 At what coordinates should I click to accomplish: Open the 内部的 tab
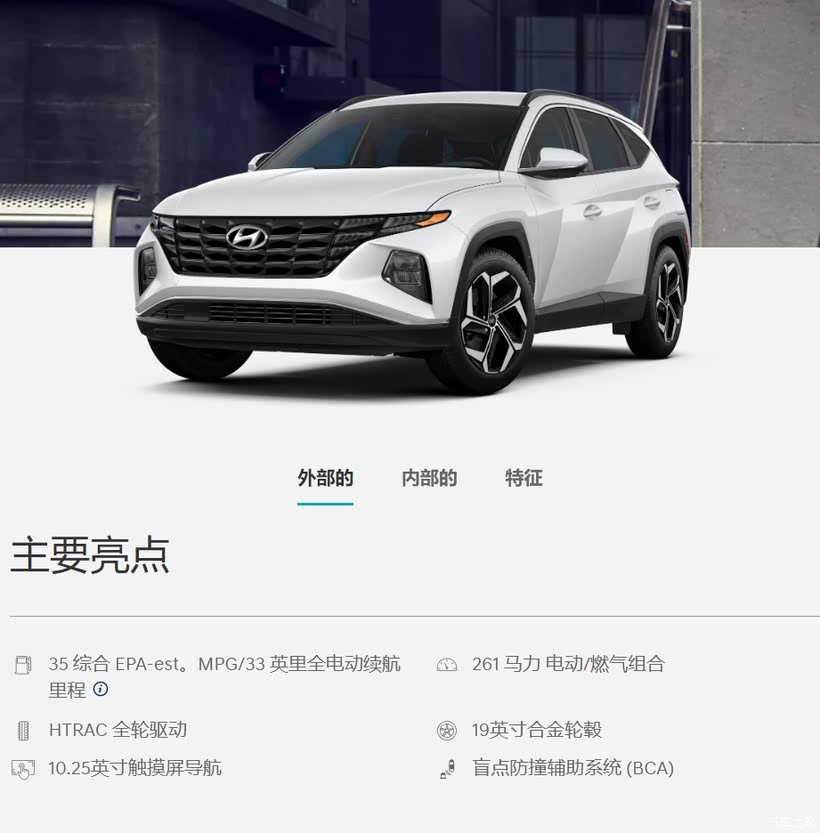point(429,478)
